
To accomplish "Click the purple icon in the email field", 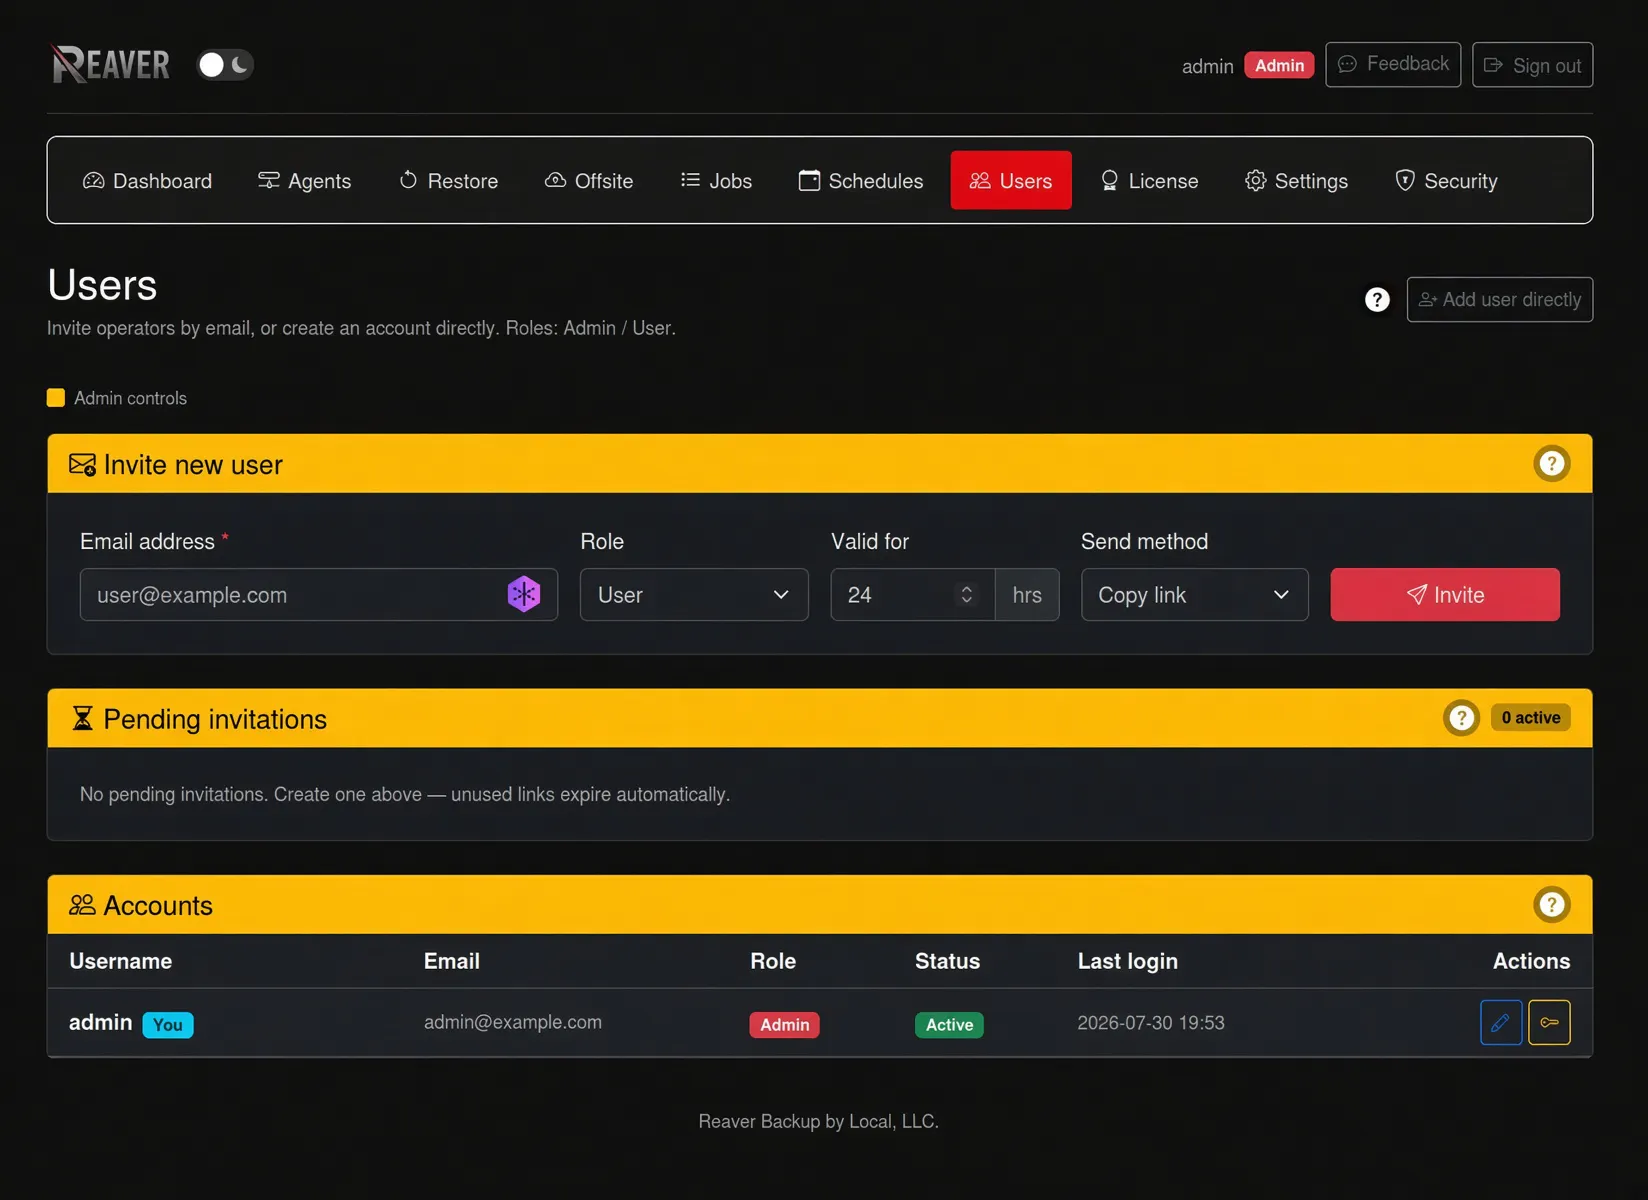I will coord(524,595).
